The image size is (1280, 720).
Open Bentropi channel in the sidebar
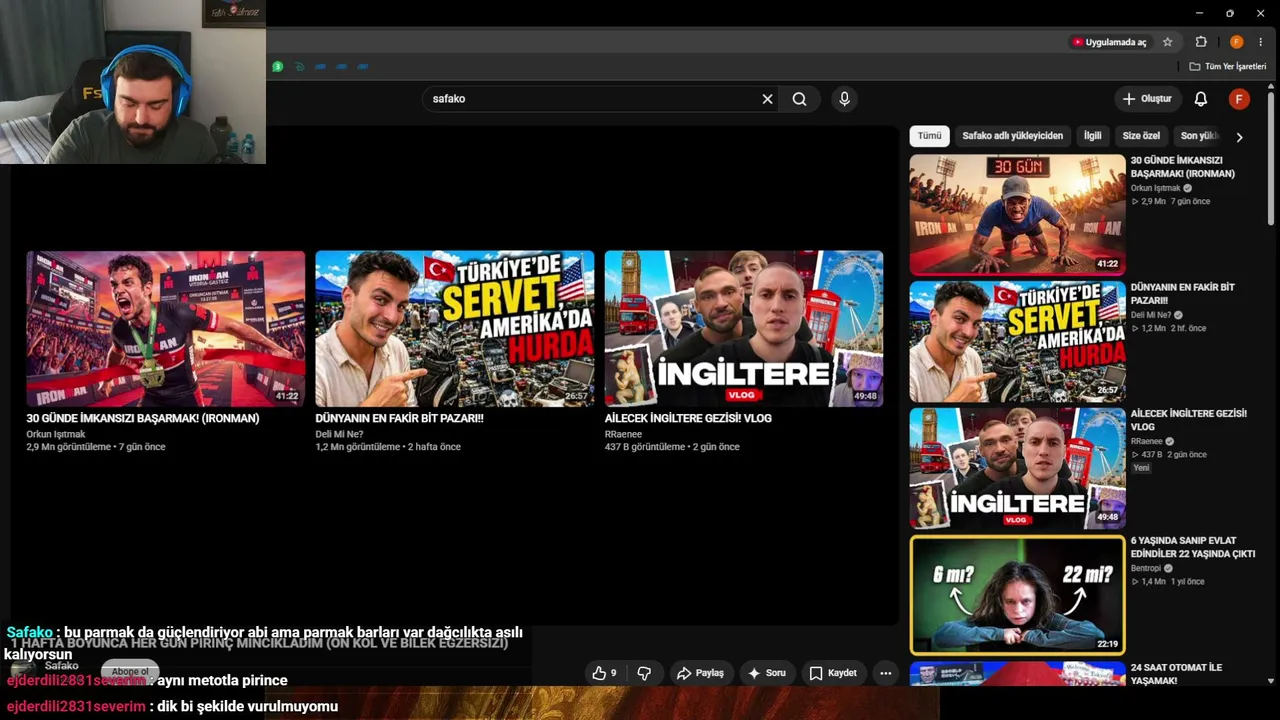pos(1147,568)
